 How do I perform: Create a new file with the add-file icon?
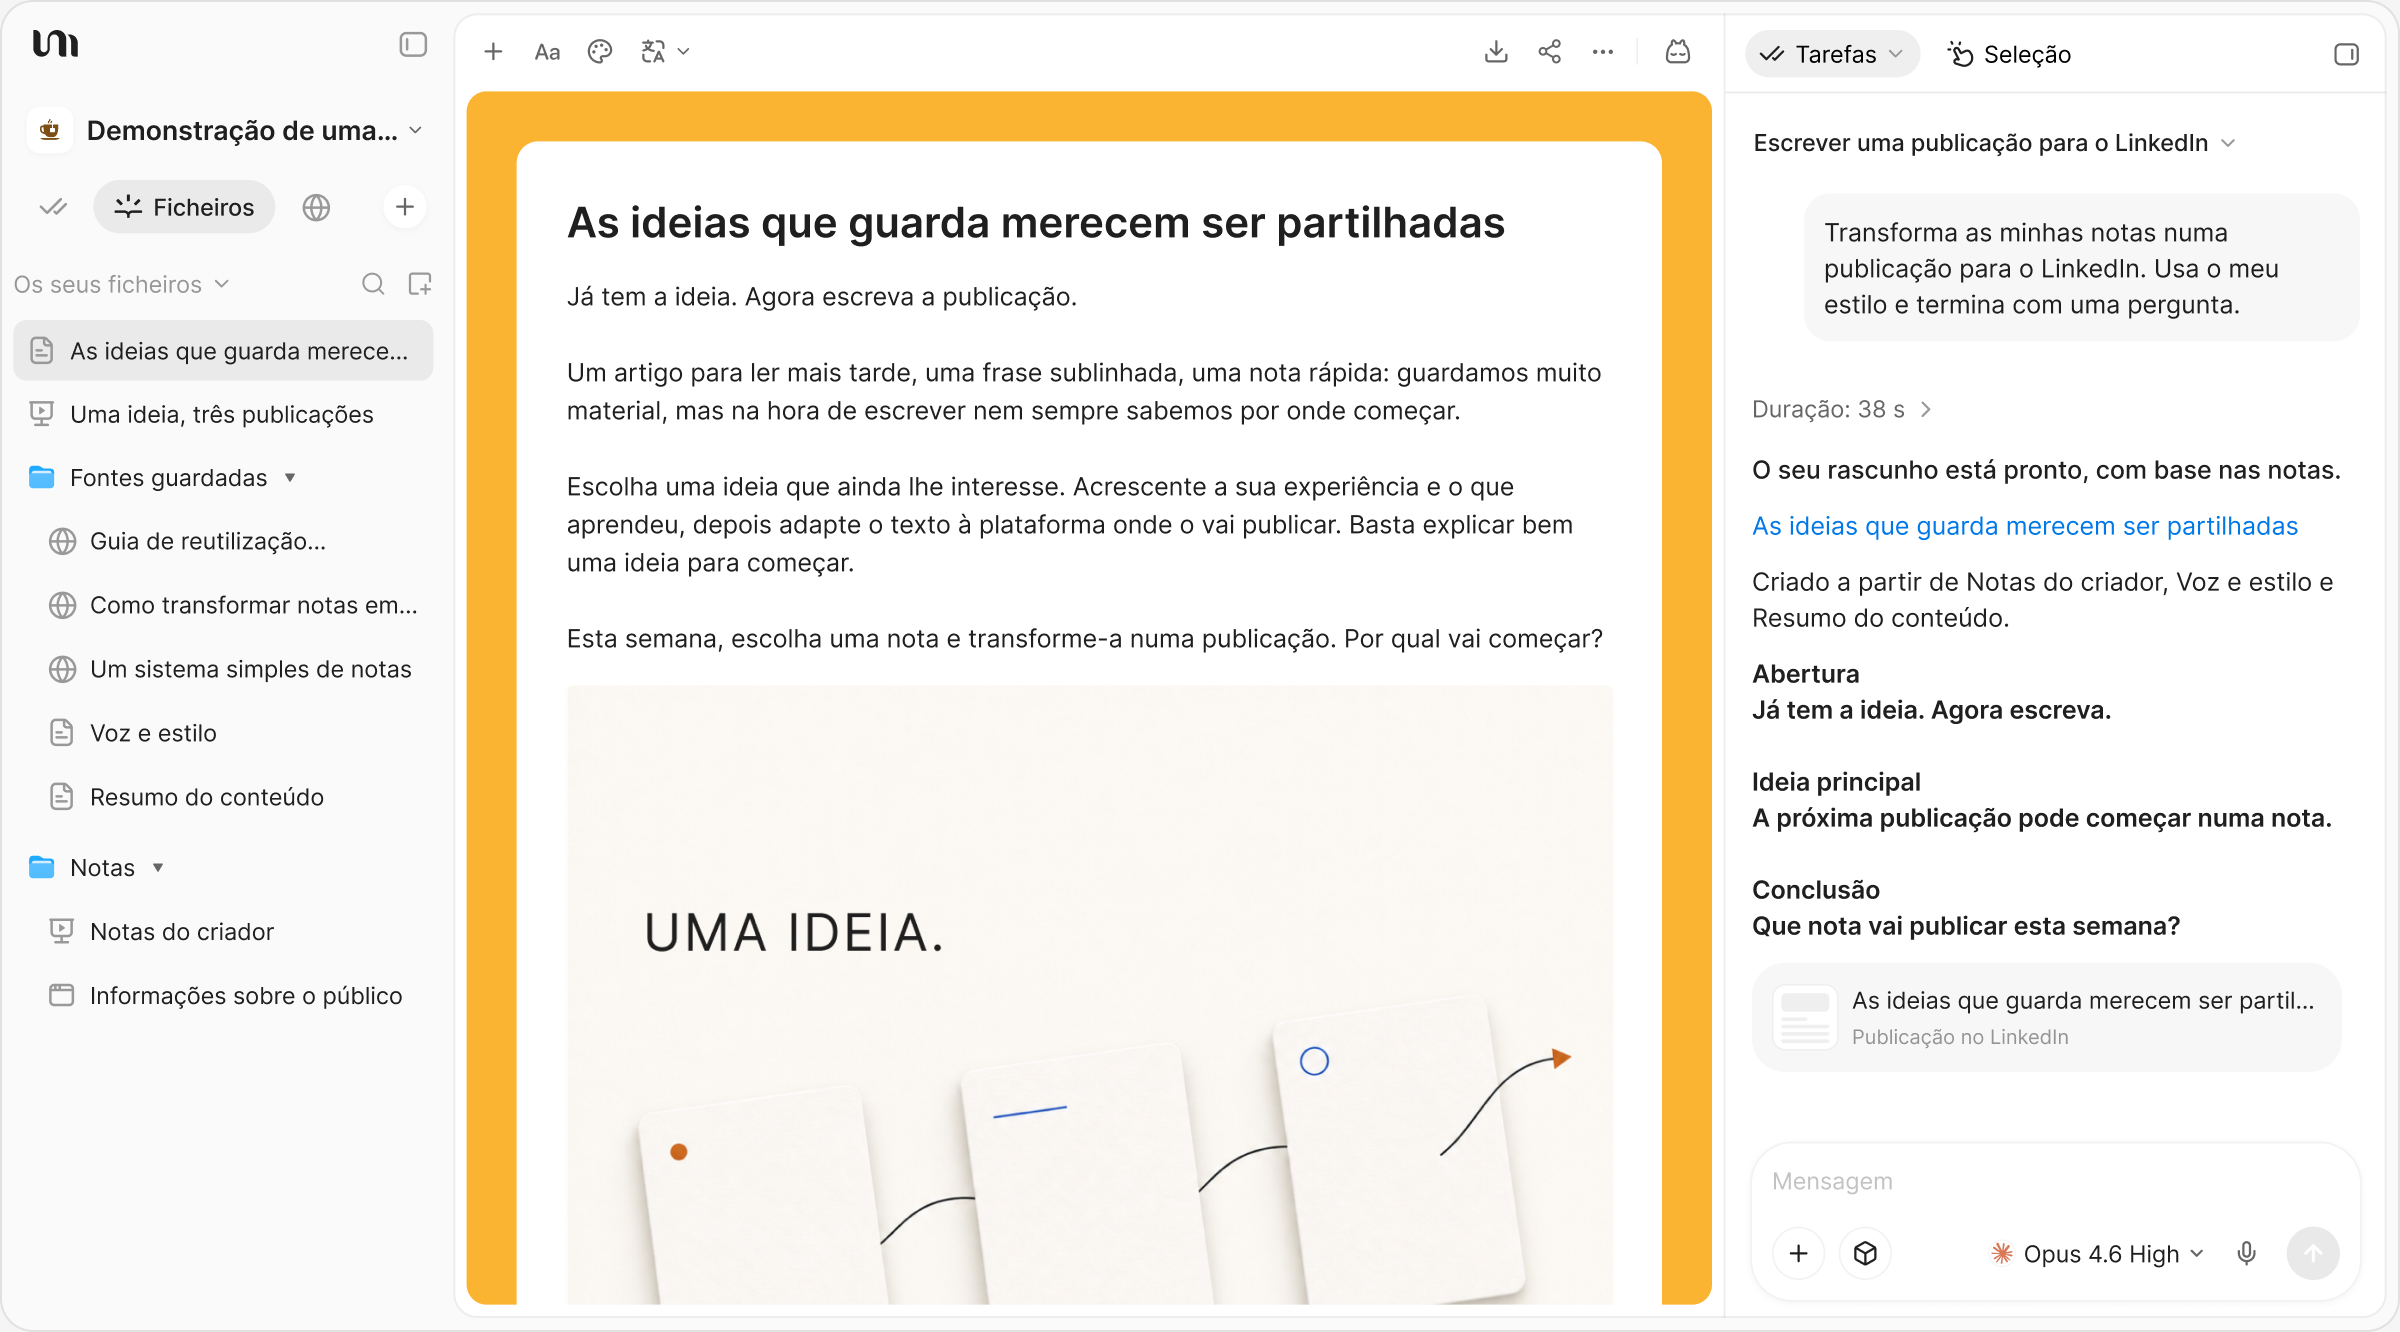pos(420,284)
